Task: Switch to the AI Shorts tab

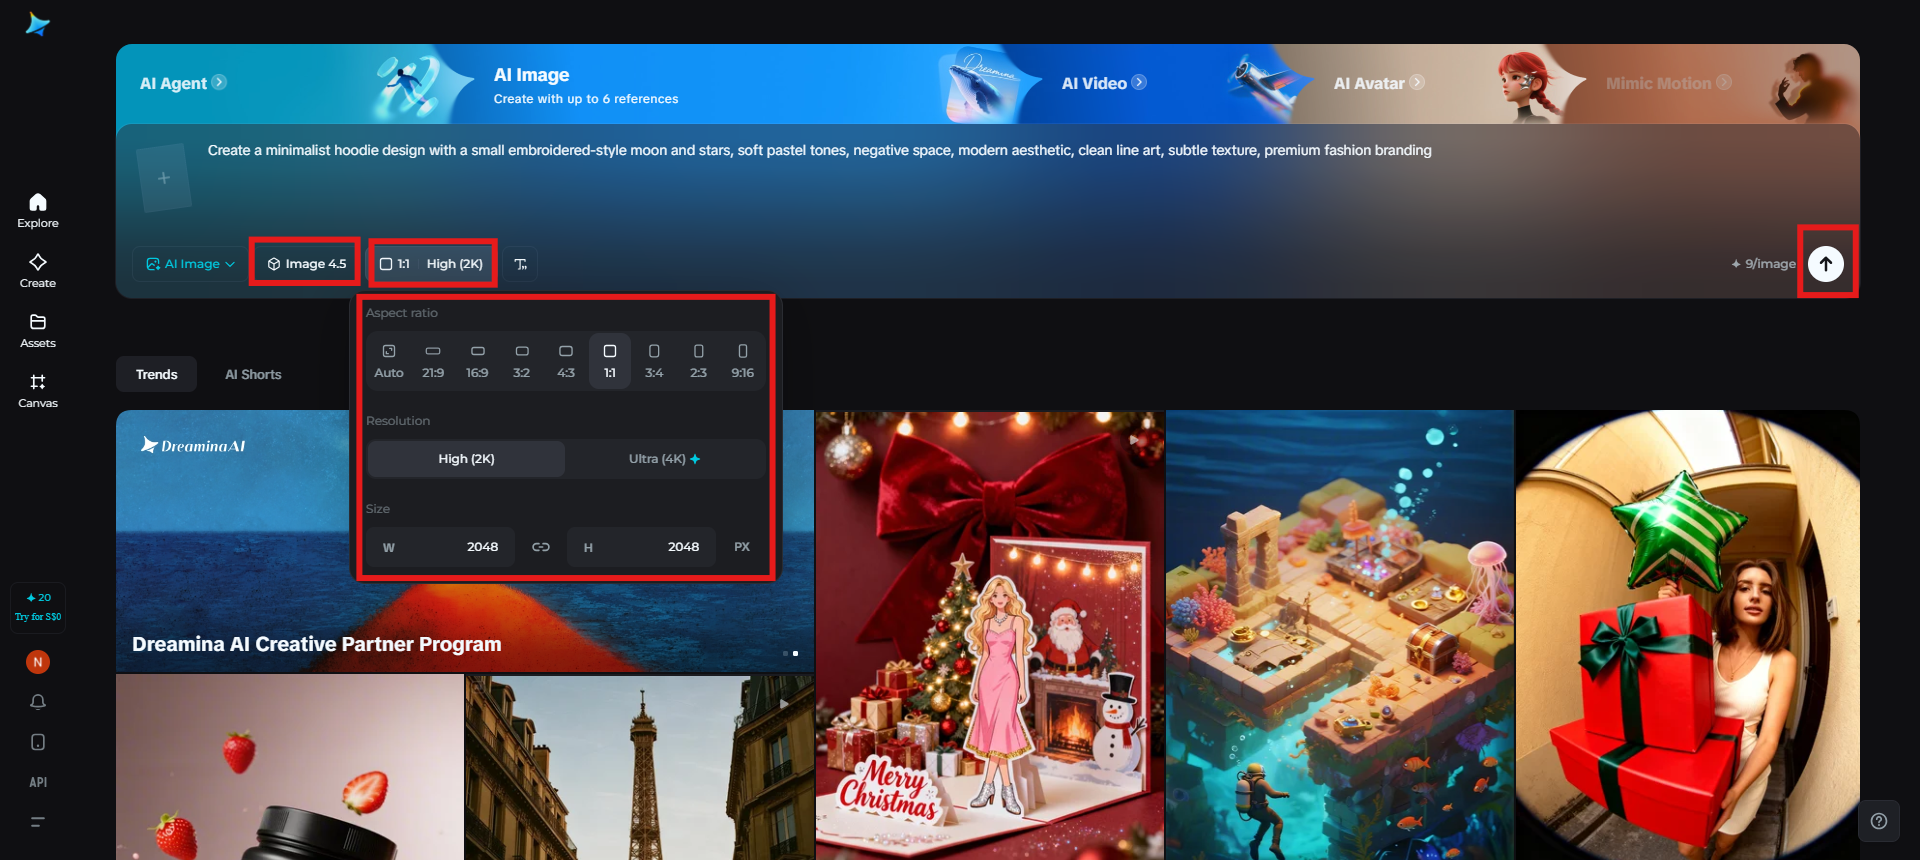Action: click(253, 374)
